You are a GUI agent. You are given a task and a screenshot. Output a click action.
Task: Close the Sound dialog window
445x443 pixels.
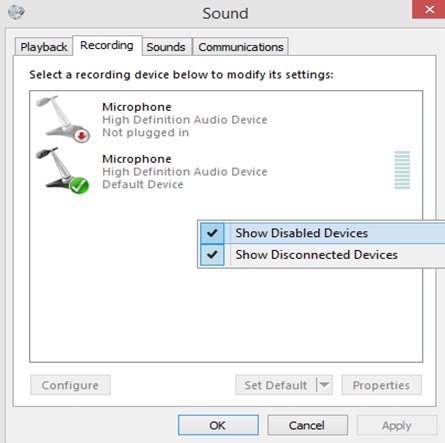pyautogui.click(x=429, y=9)
